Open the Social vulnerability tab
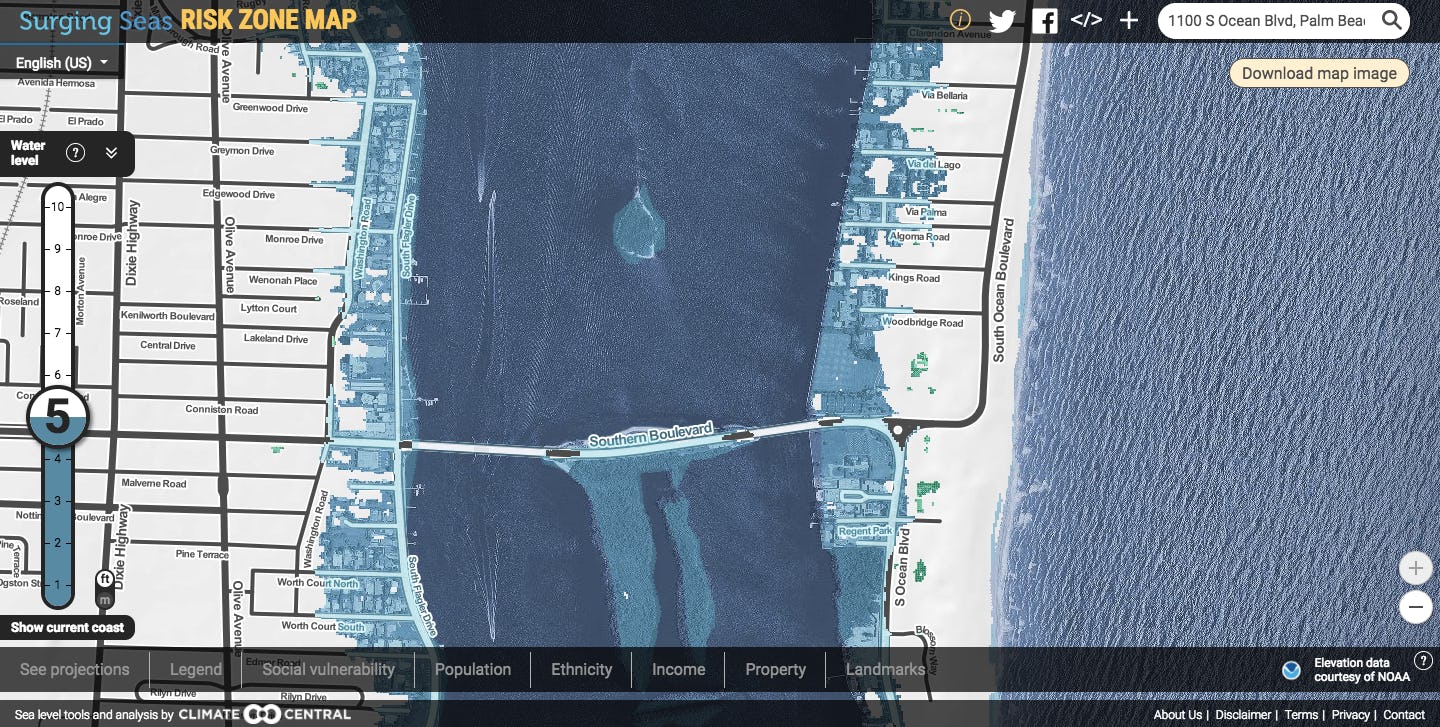The height and width of the screenshot is (727, 1440). tap(328, 670)
